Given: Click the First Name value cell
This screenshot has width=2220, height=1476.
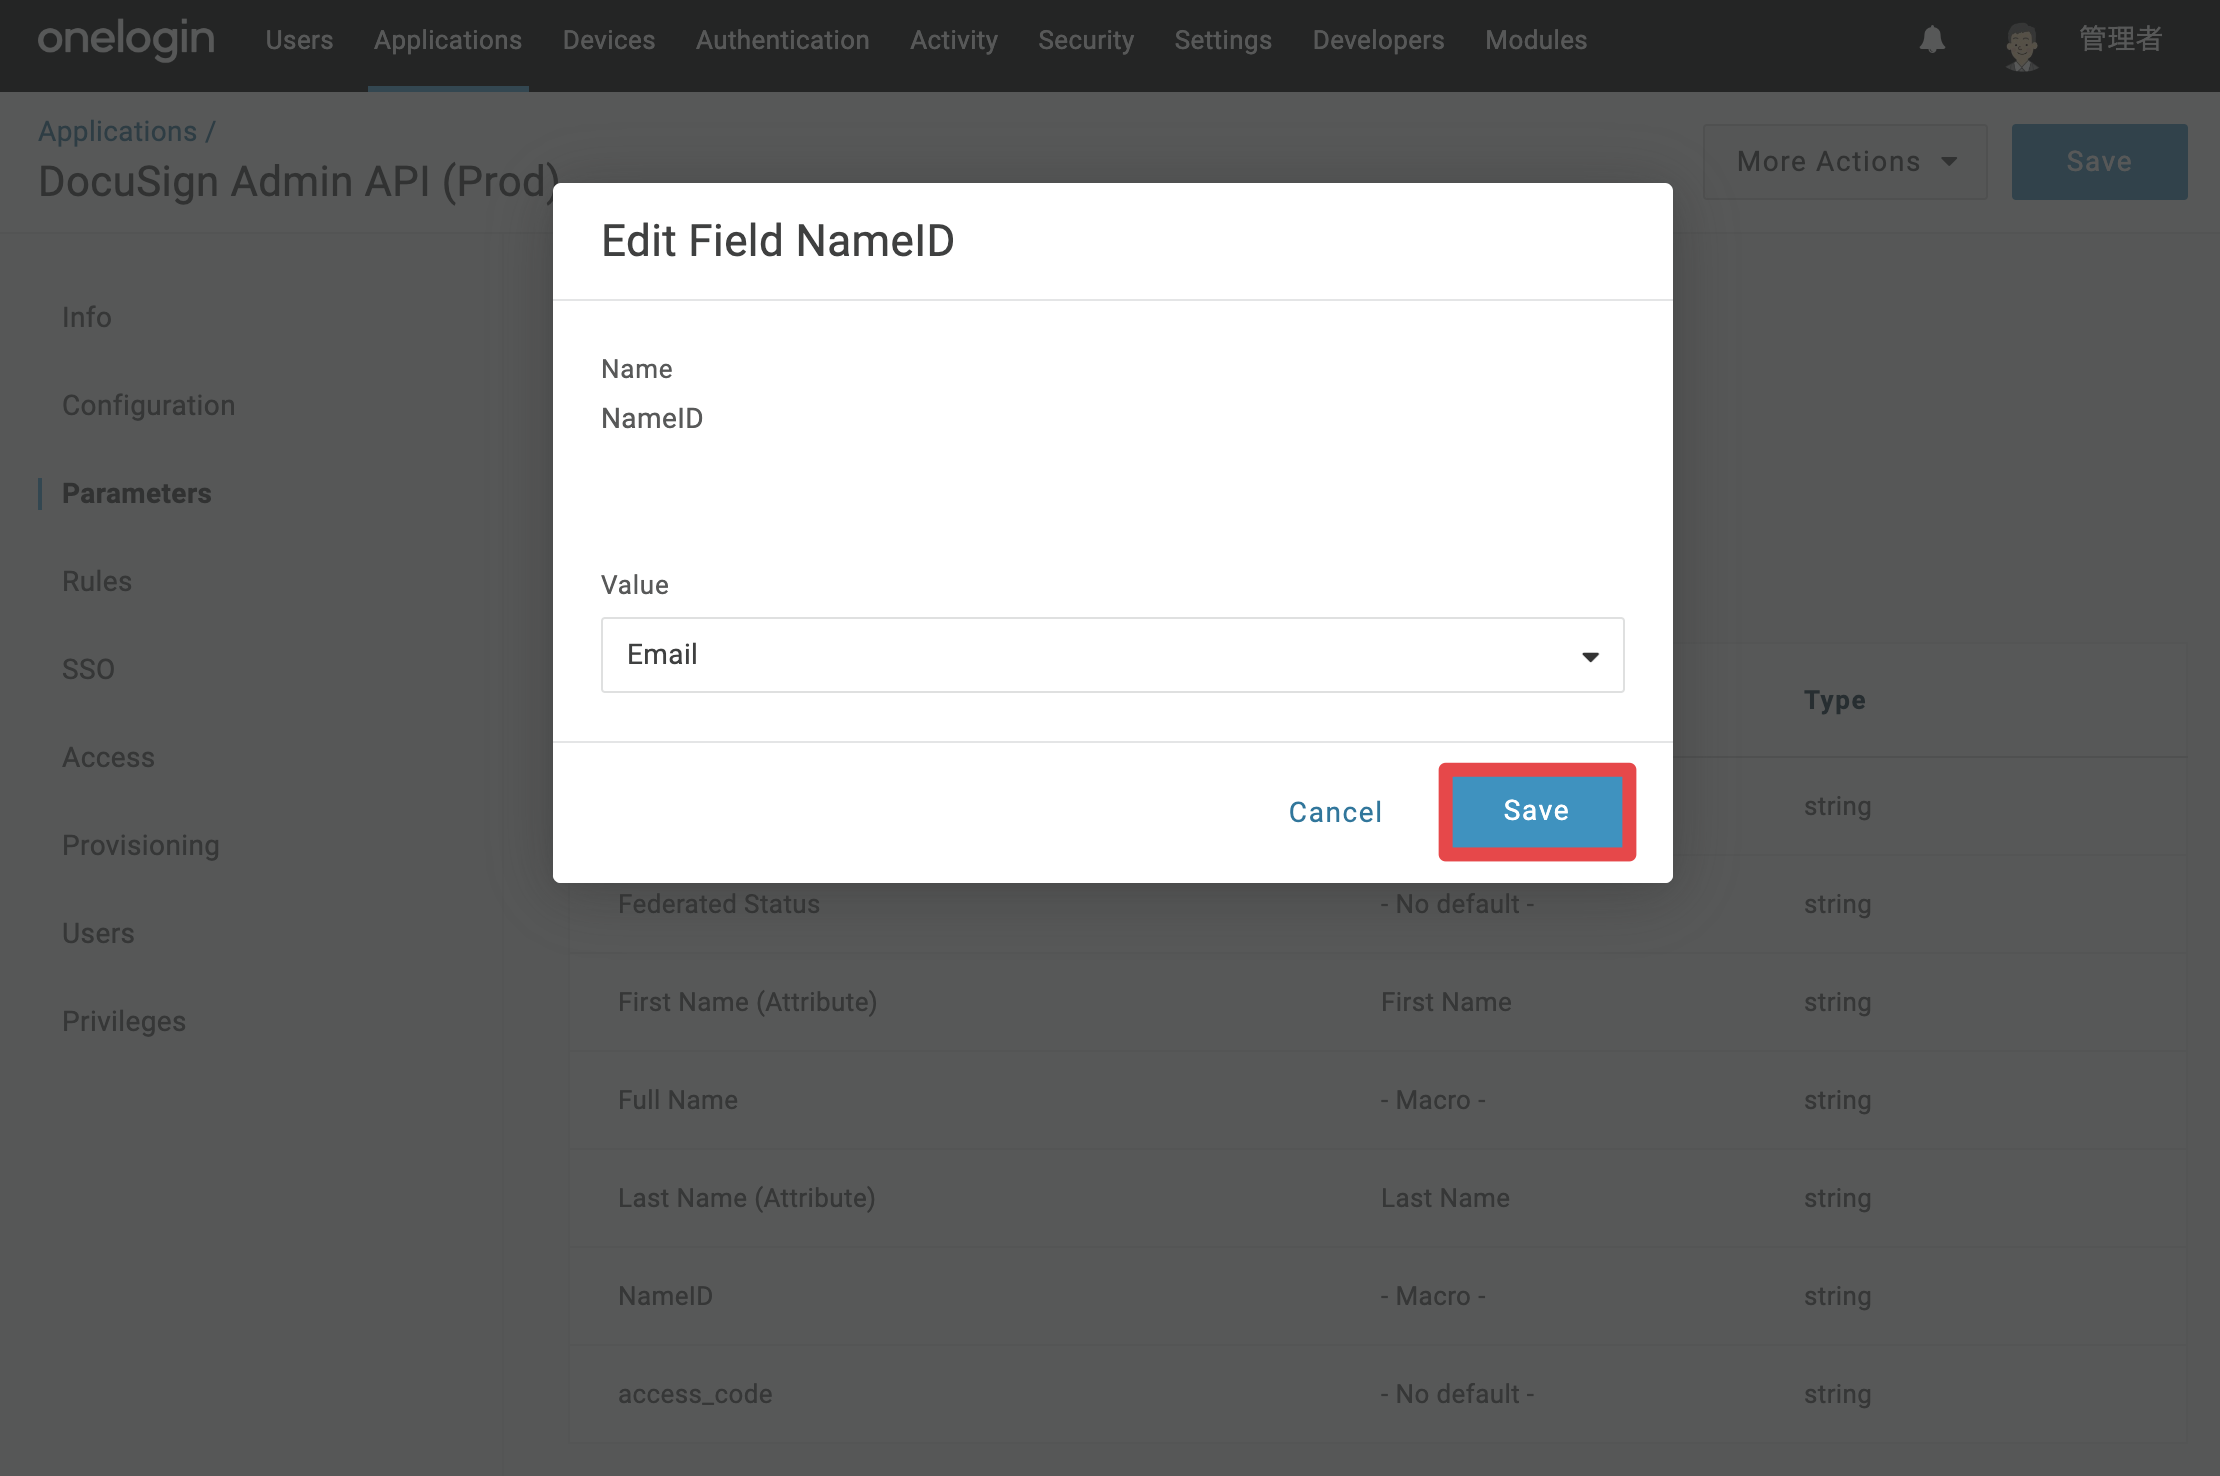Looking at the screenshot, I should pos(1446,1002).
